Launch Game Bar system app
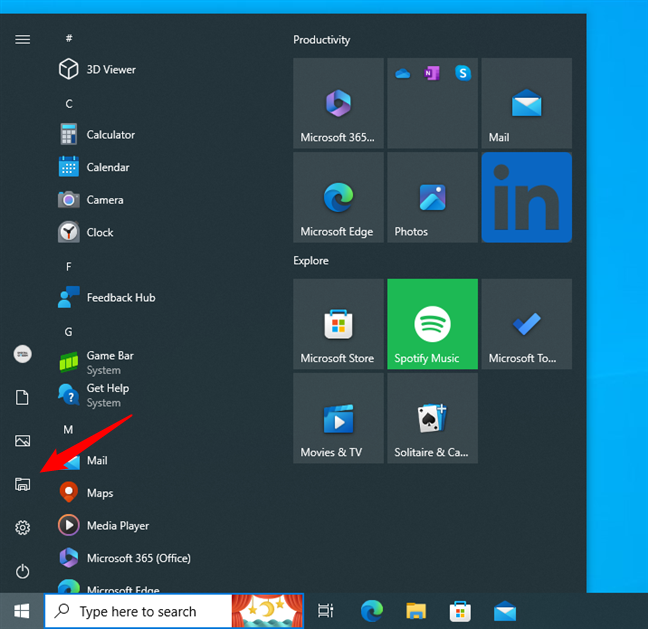 [x=97, y=362]
